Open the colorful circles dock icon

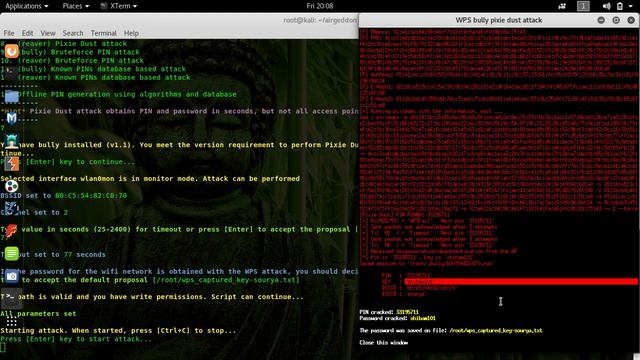[x=11, y=187]
